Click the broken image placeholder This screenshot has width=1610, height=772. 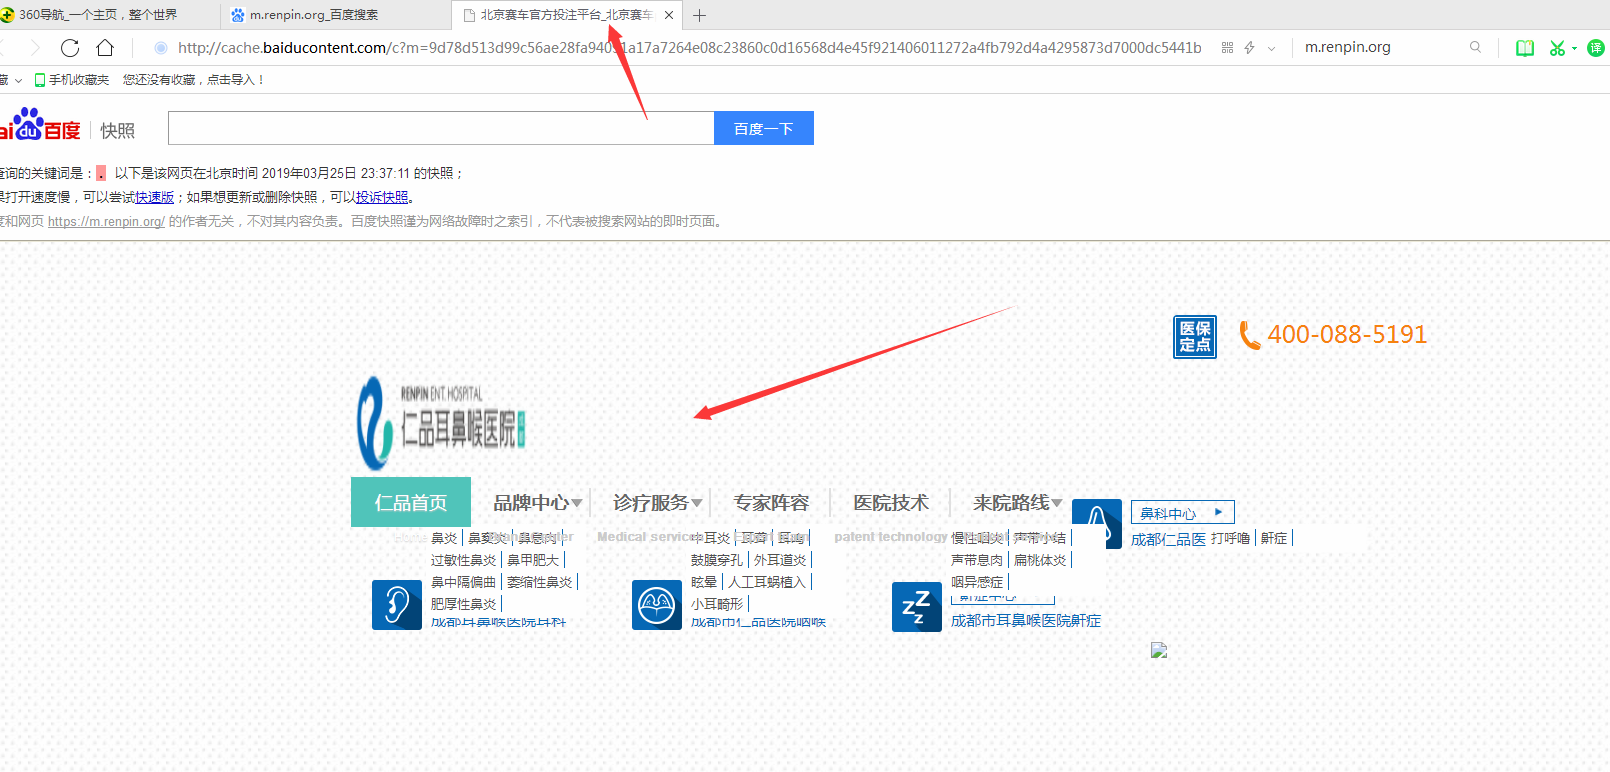click(x=1159, y=650)
